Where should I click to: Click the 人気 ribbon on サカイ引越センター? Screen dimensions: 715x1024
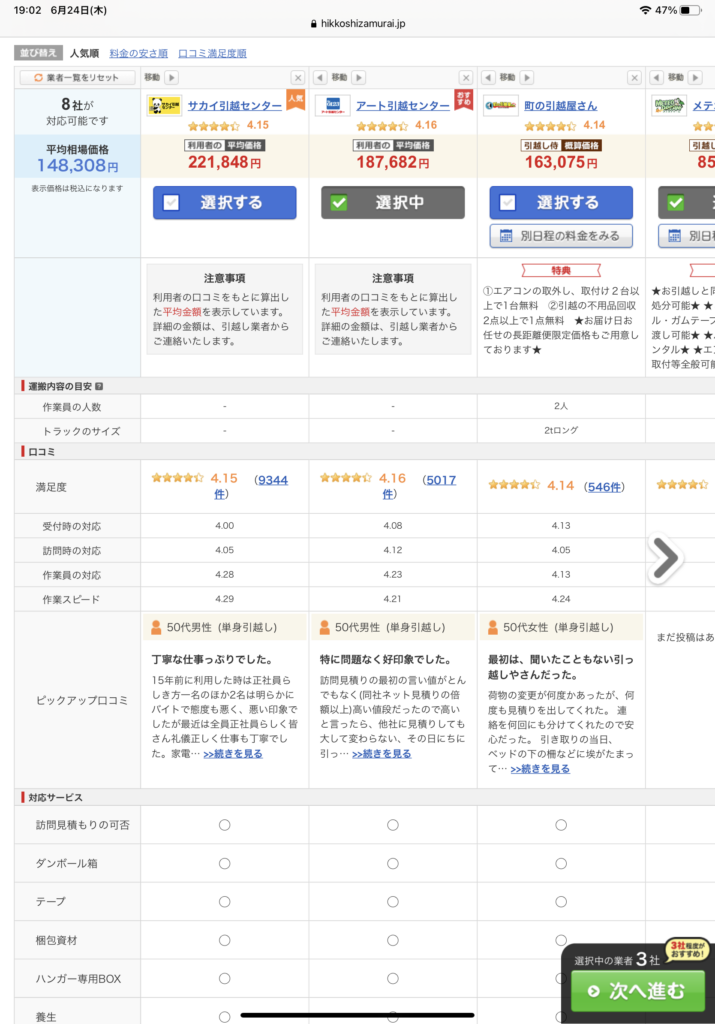pos(296,100)
